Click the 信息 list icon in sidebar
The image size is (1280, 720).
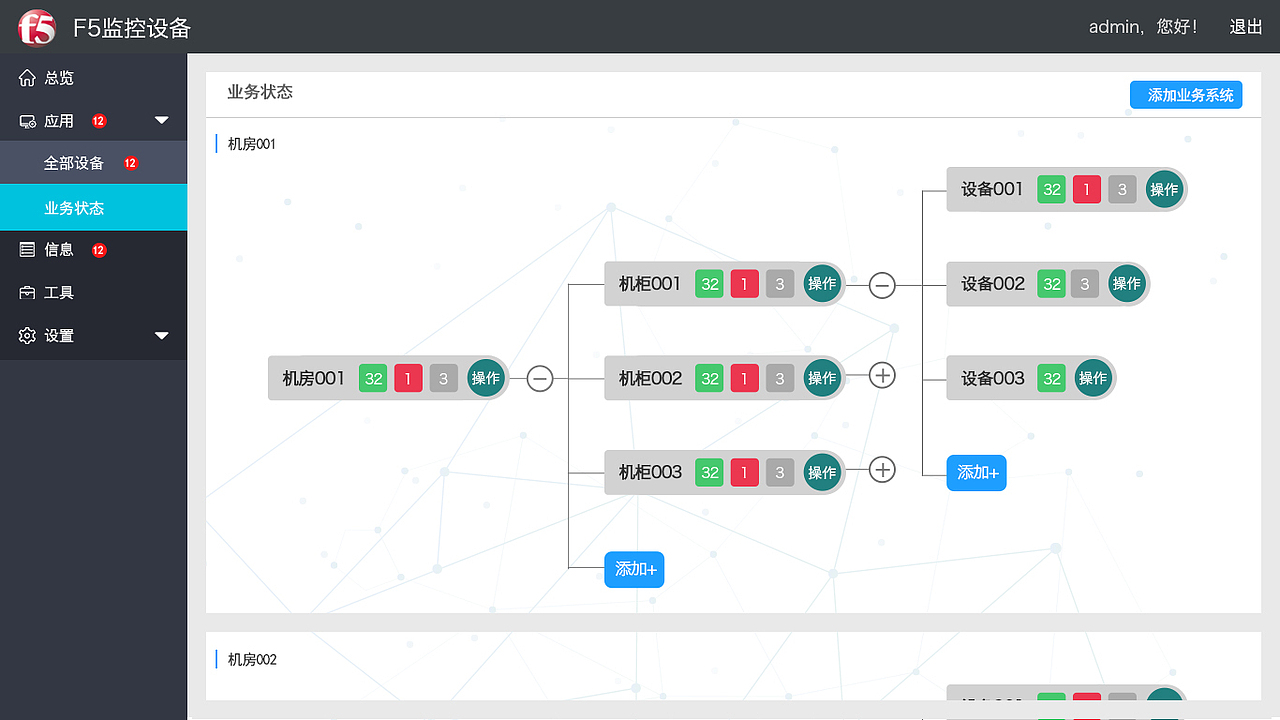[x=27, y=250]
